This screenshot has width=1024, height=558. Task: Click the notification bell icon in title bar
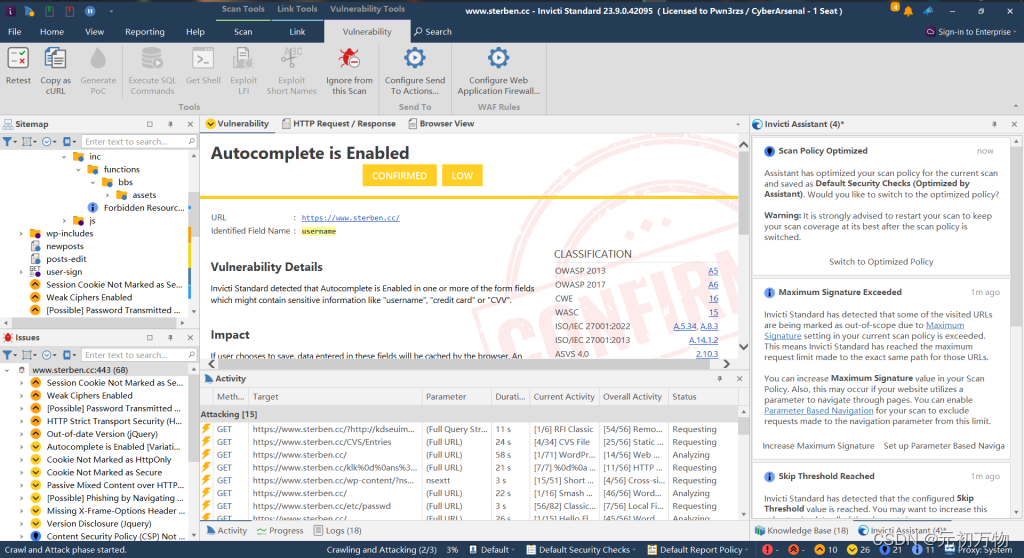coord(908,11)
